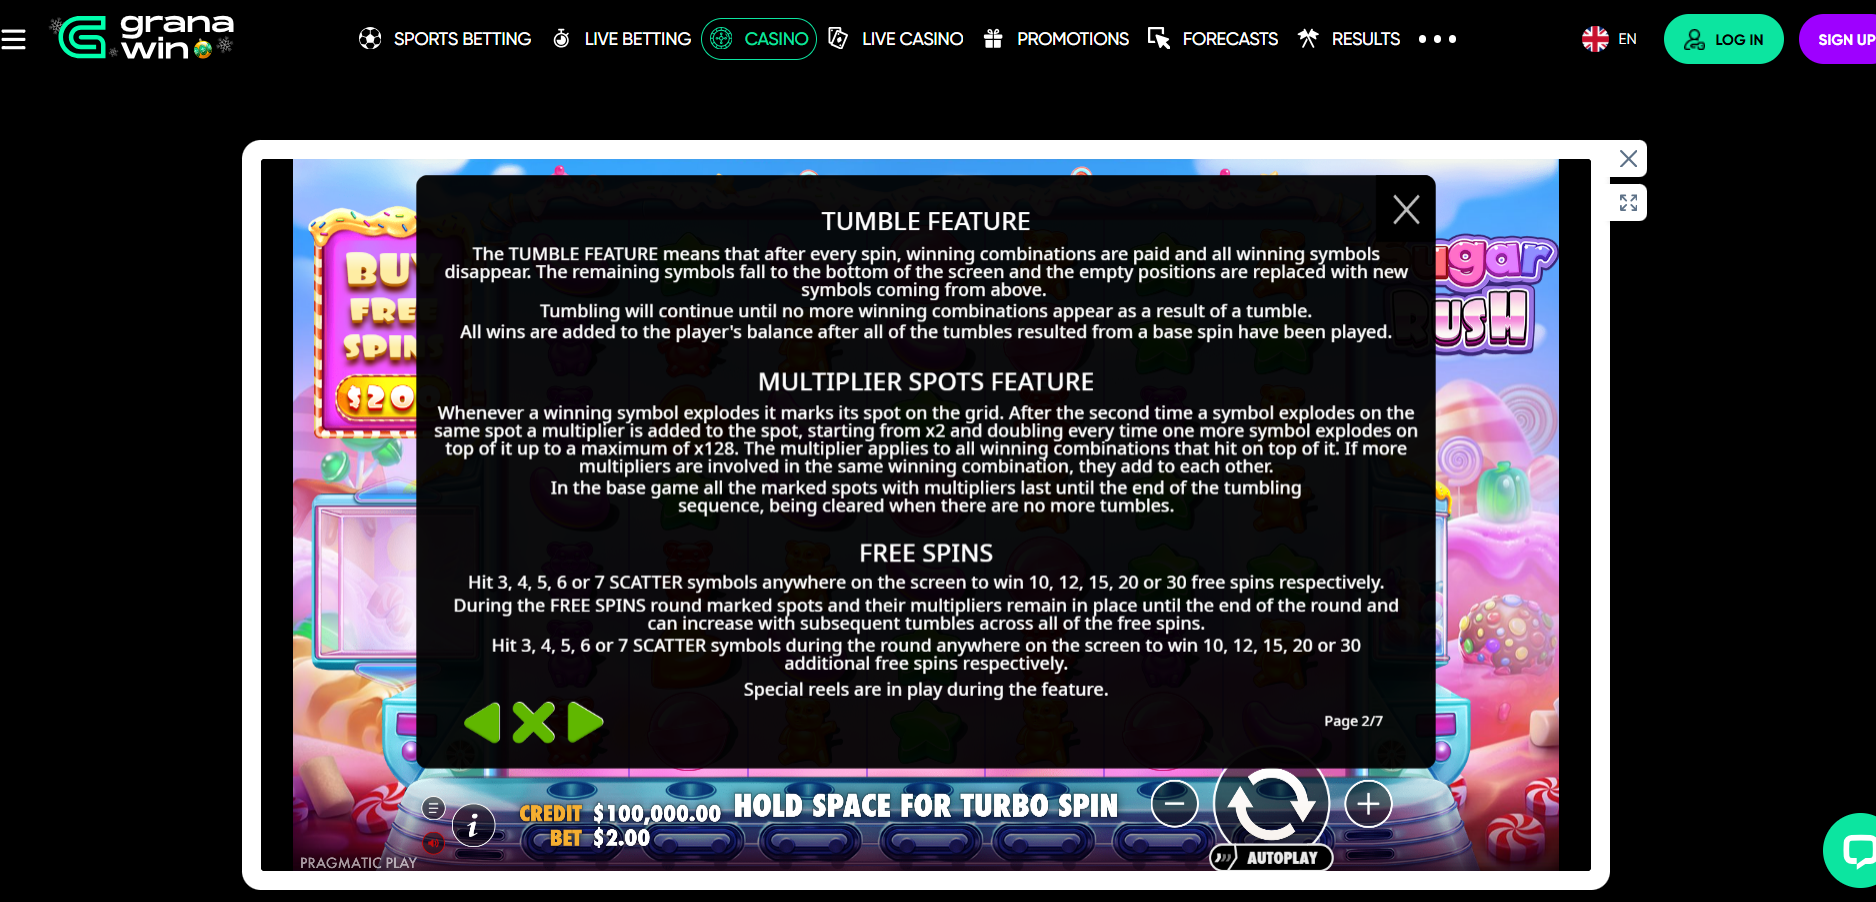
Task: Click the Log In button
Action: coord(1723,39)
